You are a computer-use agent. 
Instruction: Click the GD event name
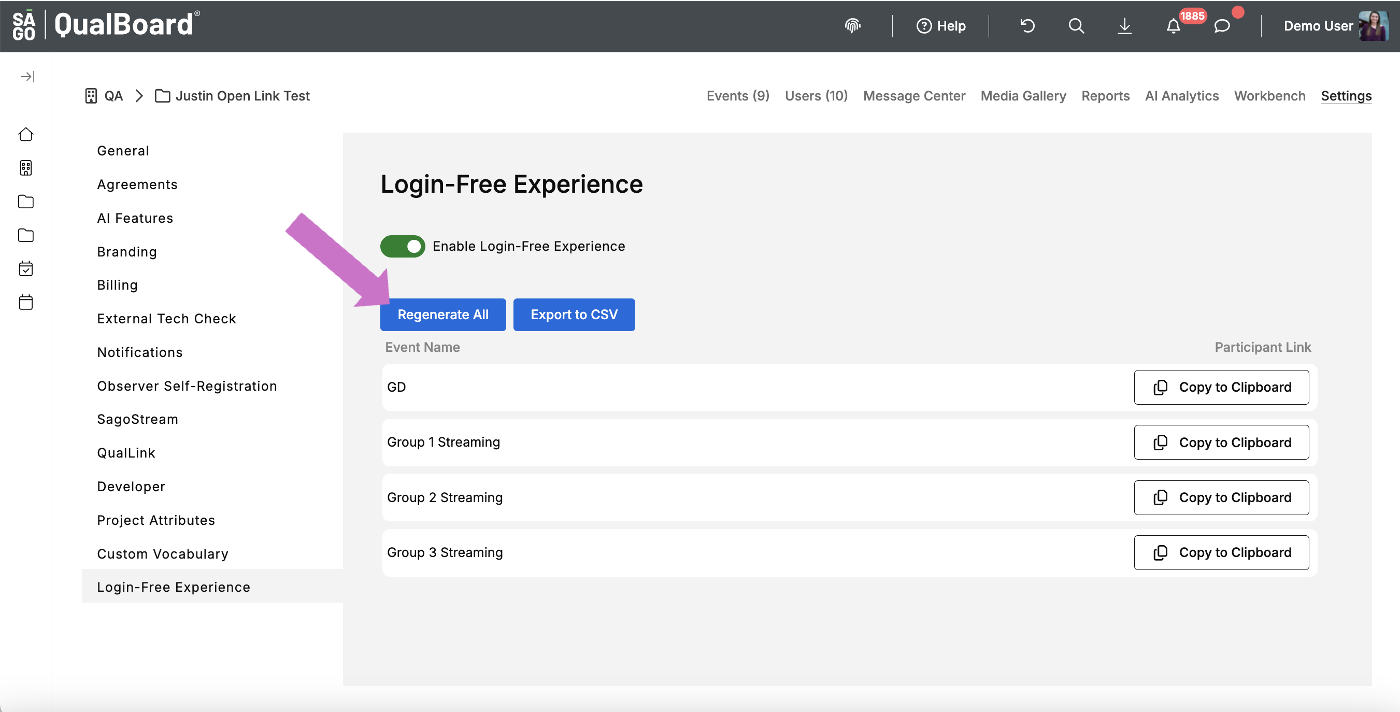[x=397, y=387]
